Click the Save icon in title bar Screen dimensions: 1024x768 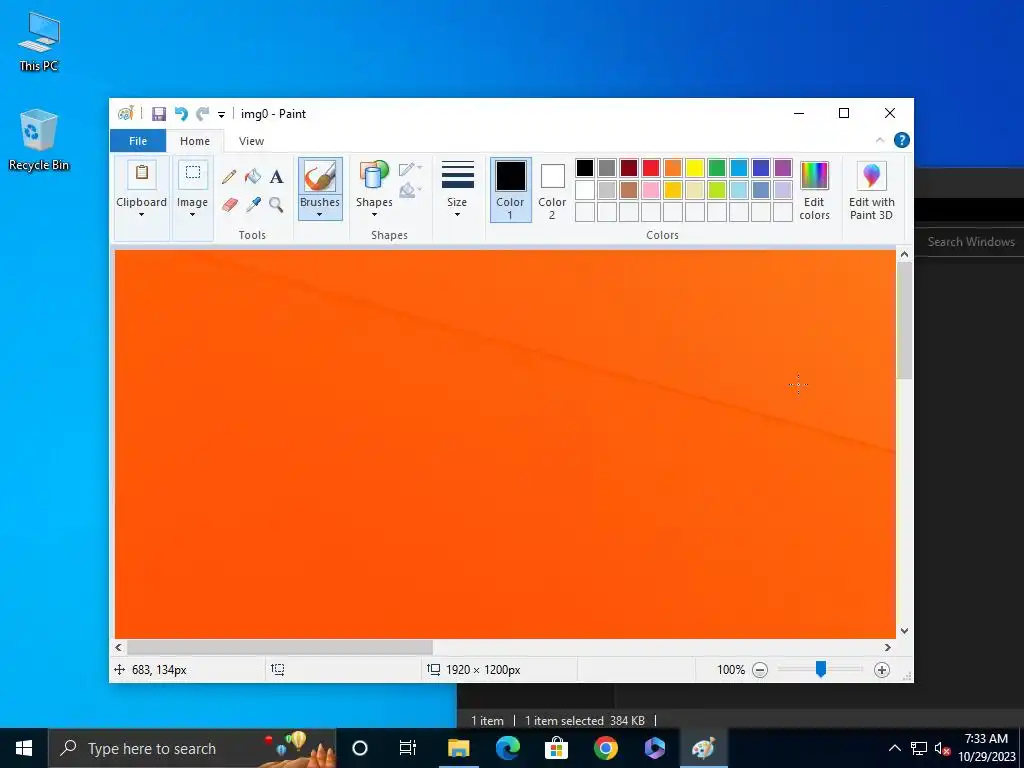click(x=159, y=114)
